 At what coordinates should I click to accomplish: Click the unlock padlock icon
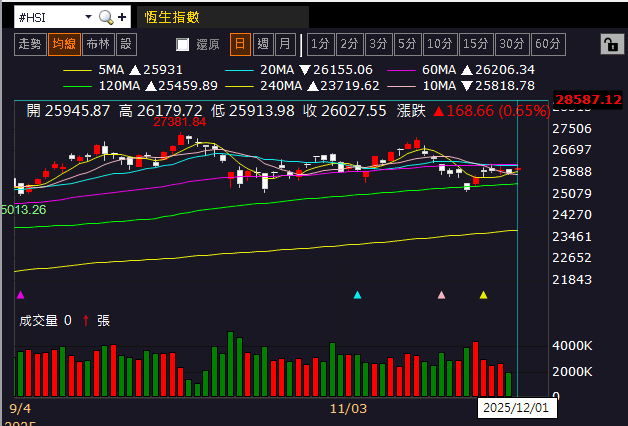(x=612, y=44)
